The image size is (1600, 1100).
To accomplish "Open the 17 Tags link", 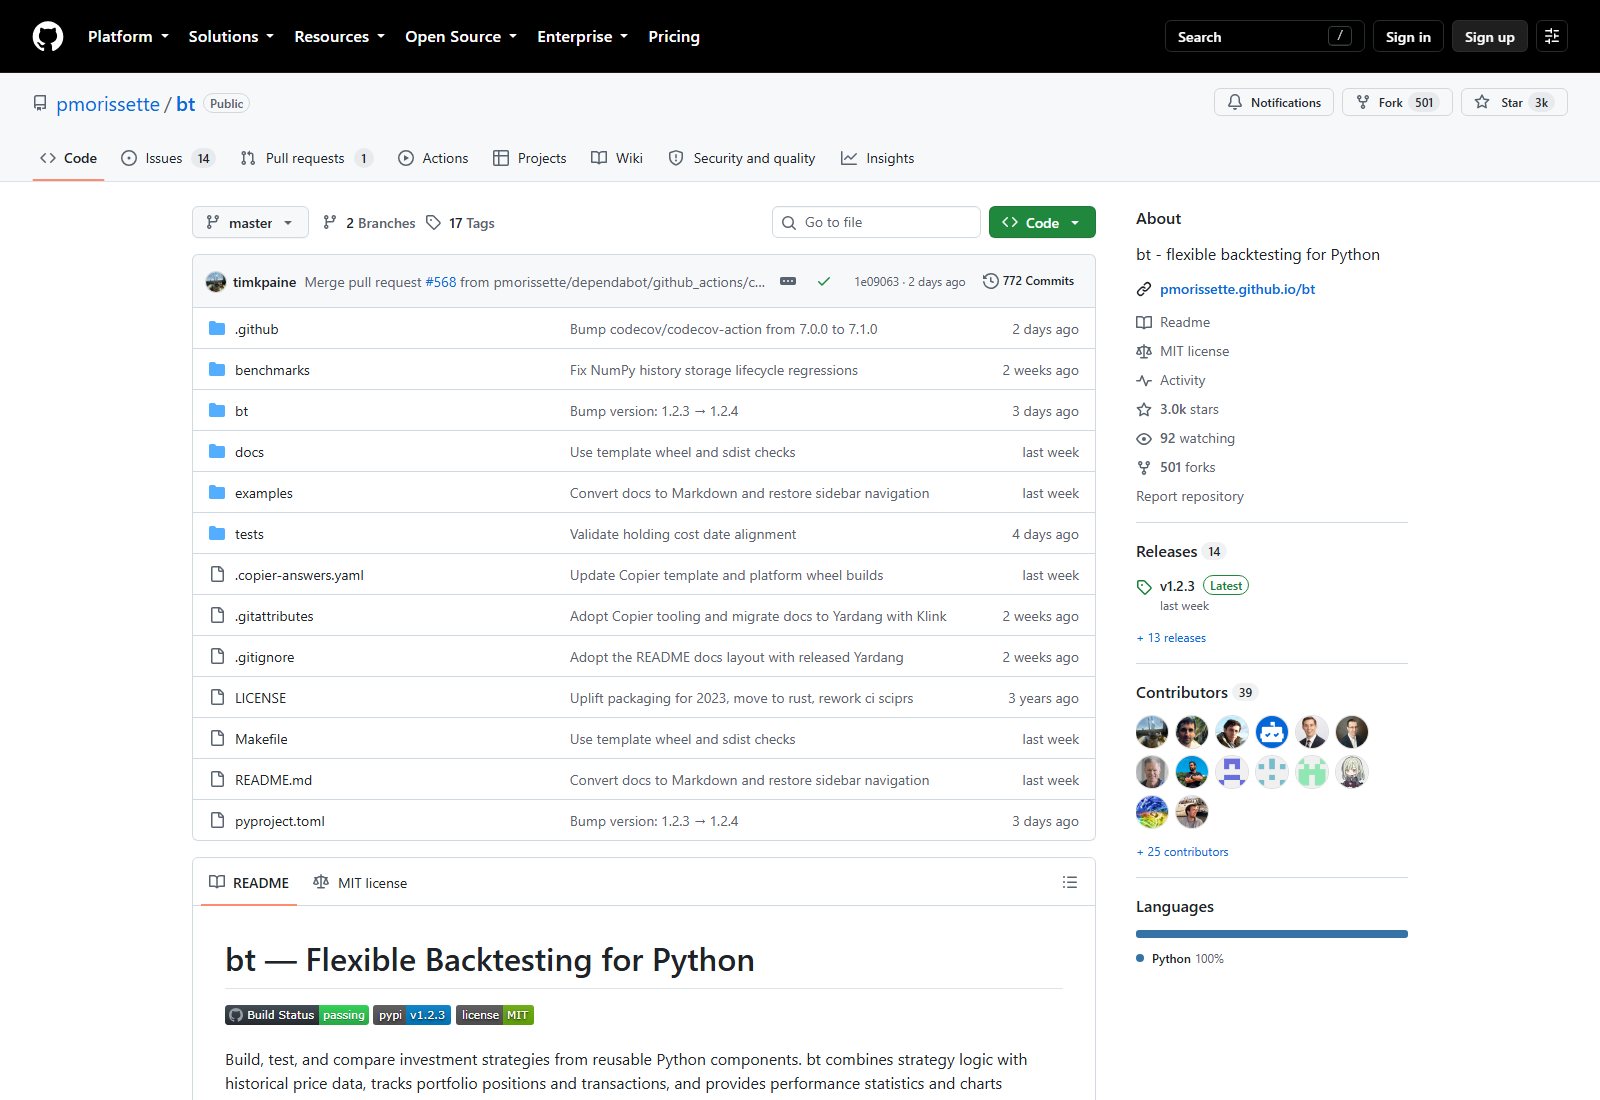I will tap(460, 223).
